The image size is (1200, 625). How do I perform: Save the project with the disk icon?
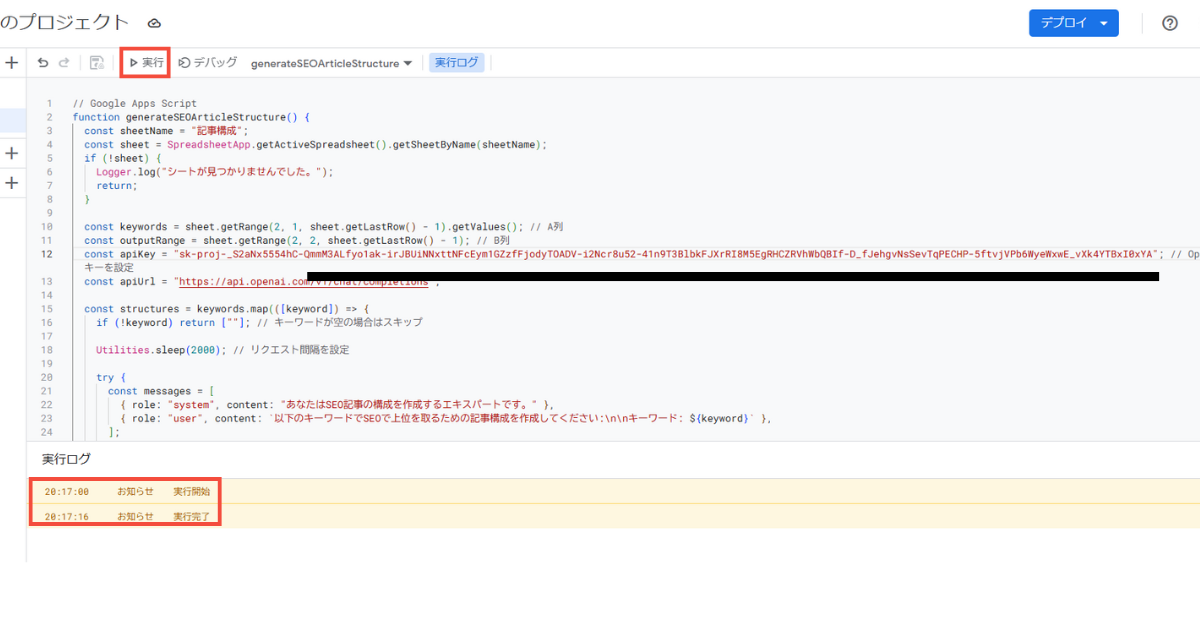tap(96, 63)
